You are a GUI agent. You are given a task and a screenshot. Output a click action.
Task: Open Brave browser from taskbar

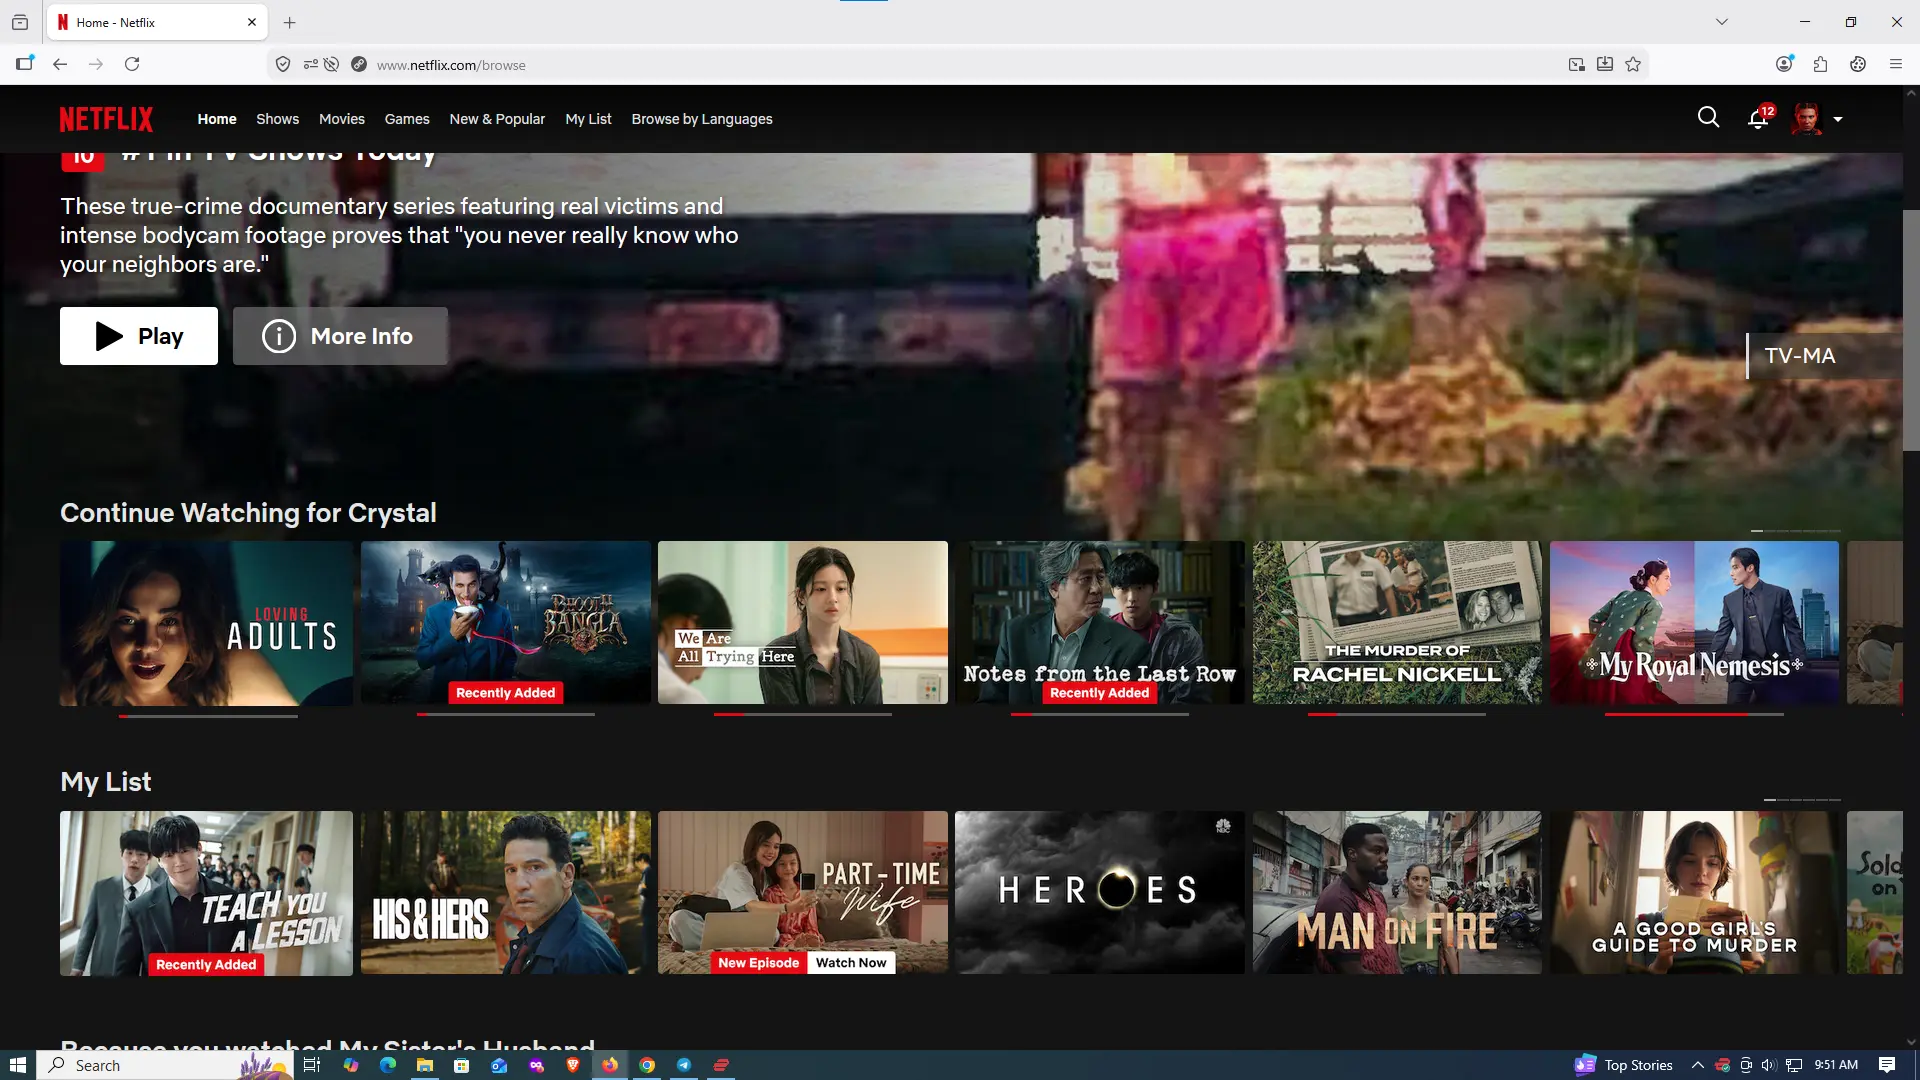pyautogui.click(x=573, y=1065)
